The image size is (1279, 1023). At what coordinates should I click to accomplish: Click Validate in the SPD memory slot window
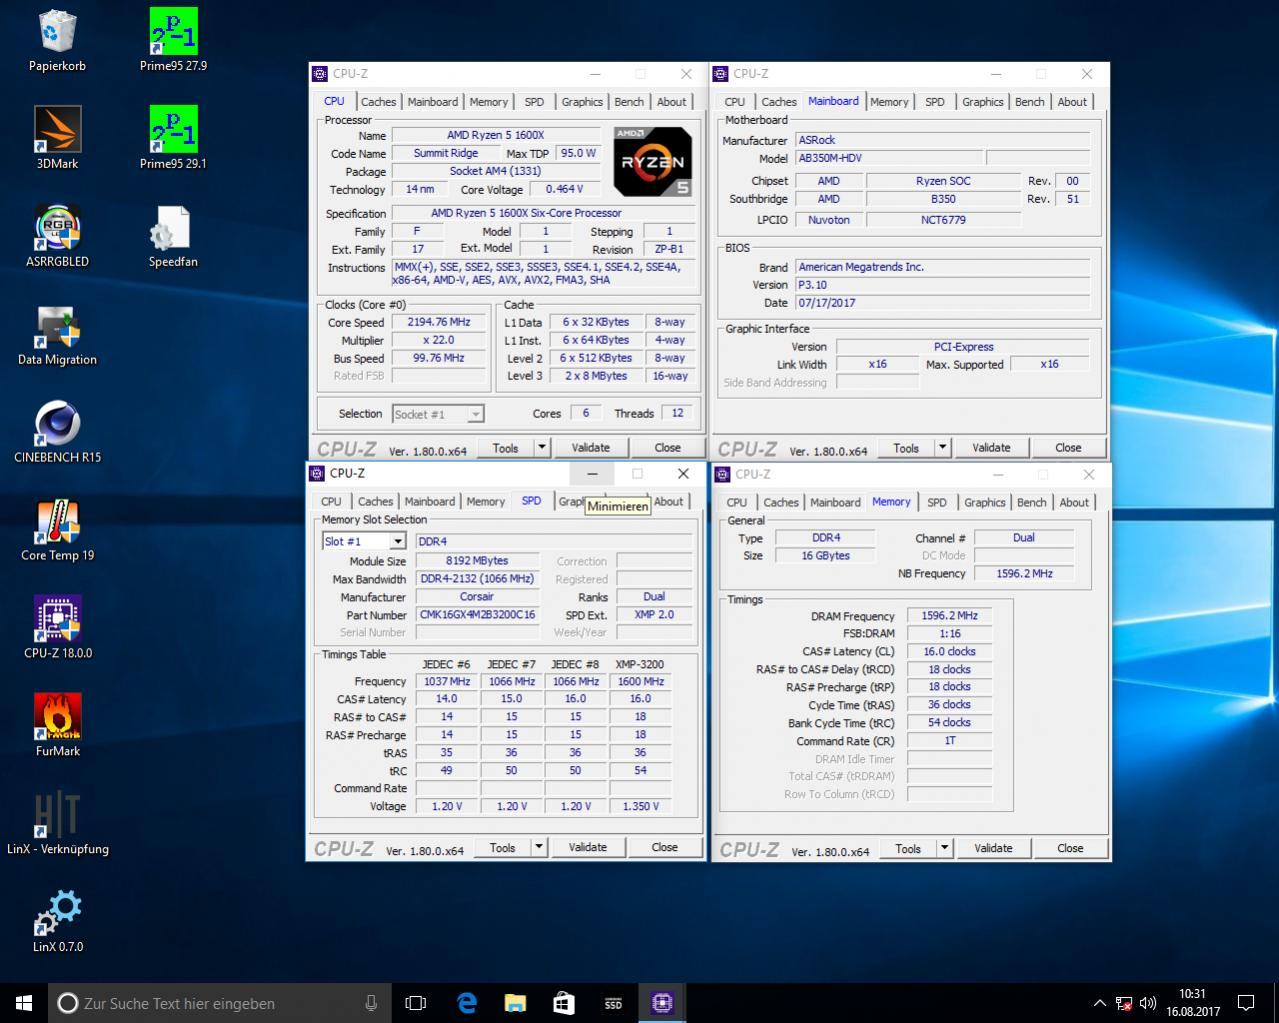pos(587,847)
